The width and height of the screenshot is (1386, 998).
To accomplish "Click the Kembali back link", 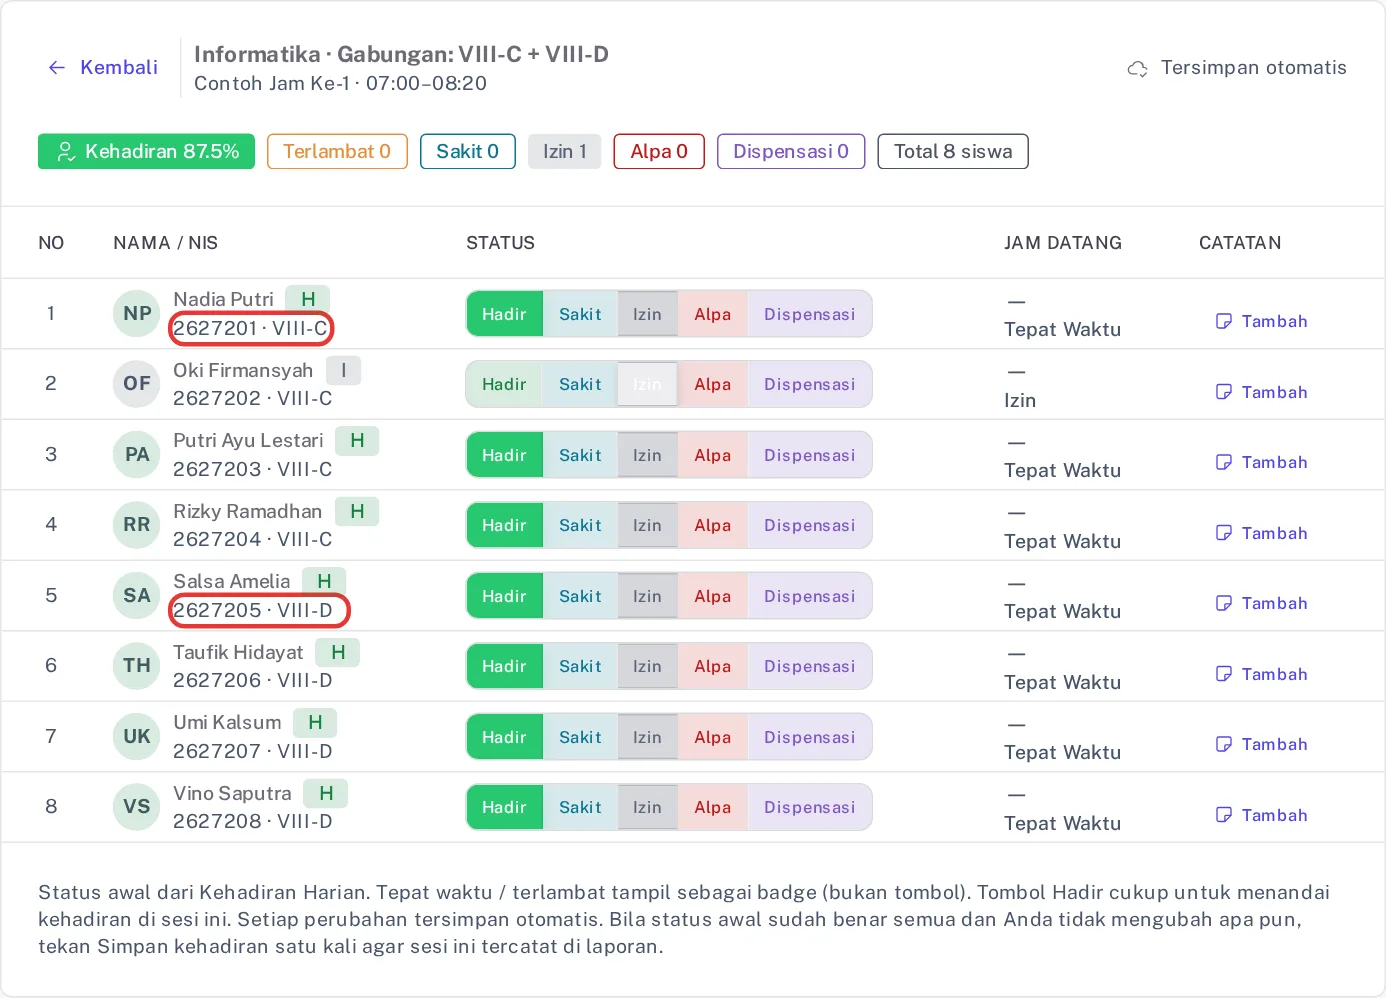I will tap(103, 67).
